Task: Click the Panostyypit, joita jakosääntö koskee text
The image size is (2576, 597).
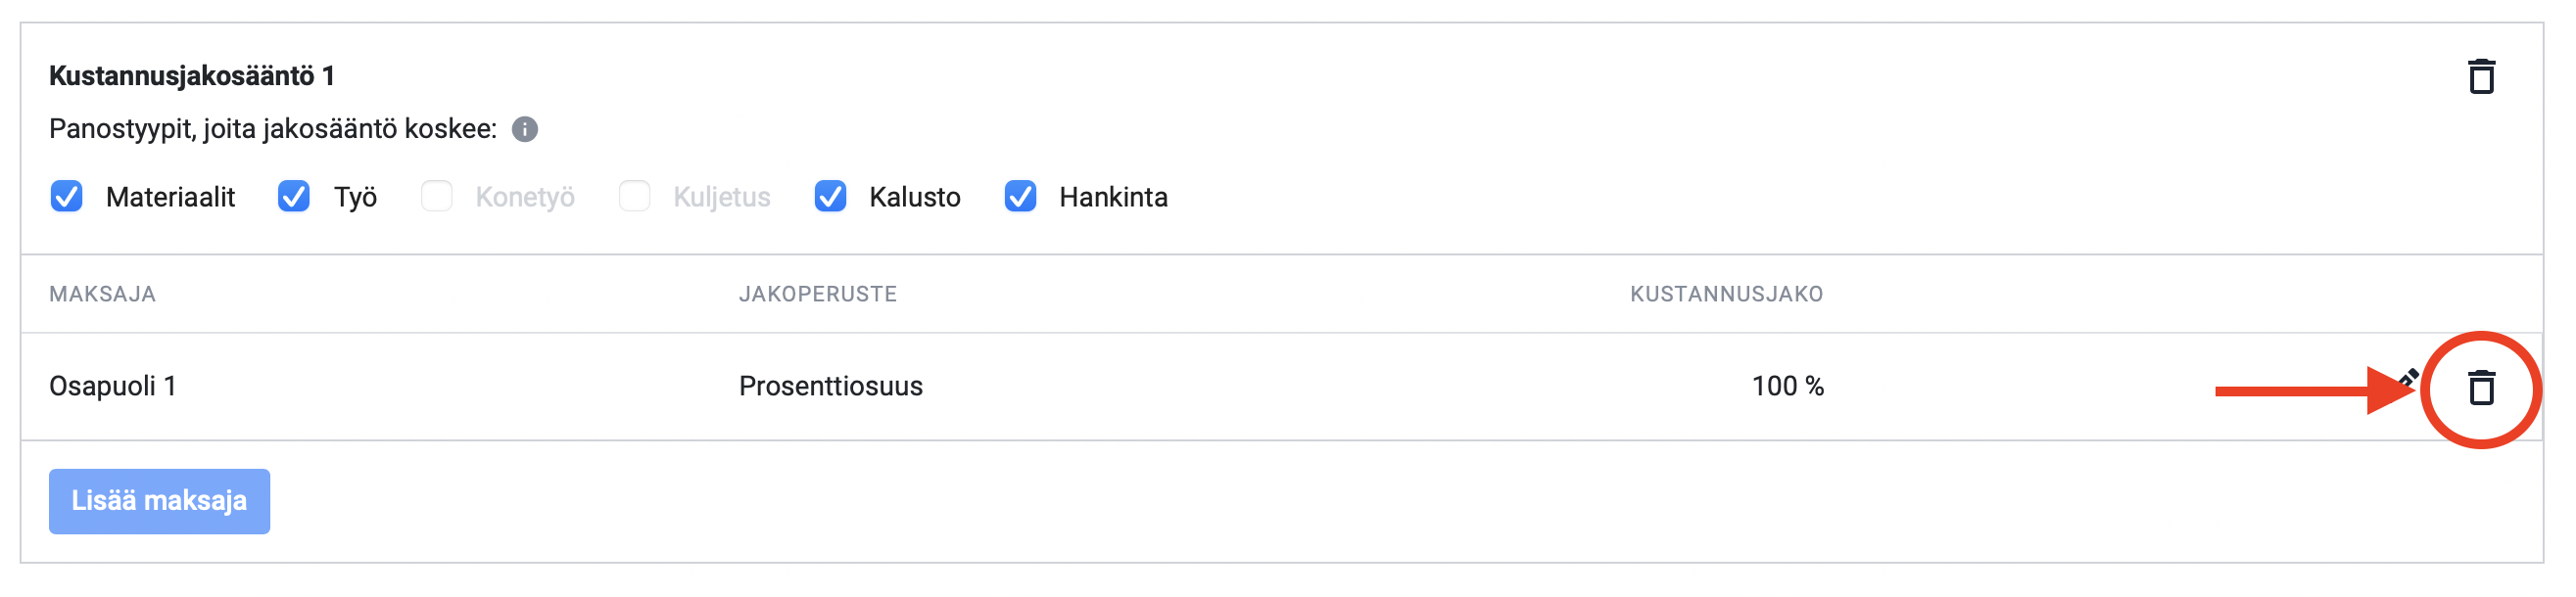Action: (x=273, y=129)
